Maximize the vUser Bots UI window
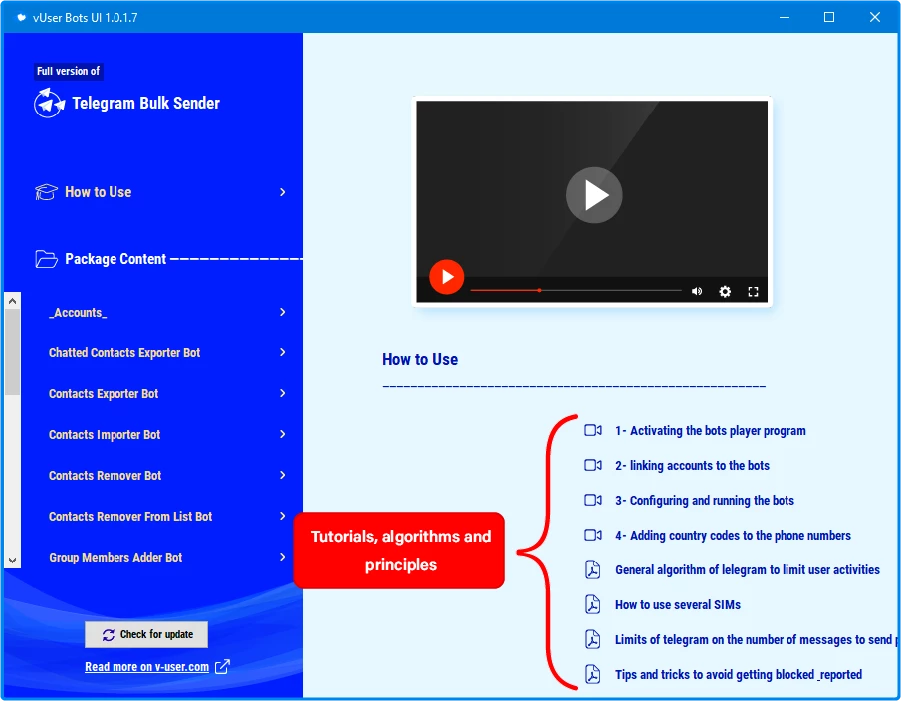The height and width of the screenshot is (701, 901). (829, 17)
